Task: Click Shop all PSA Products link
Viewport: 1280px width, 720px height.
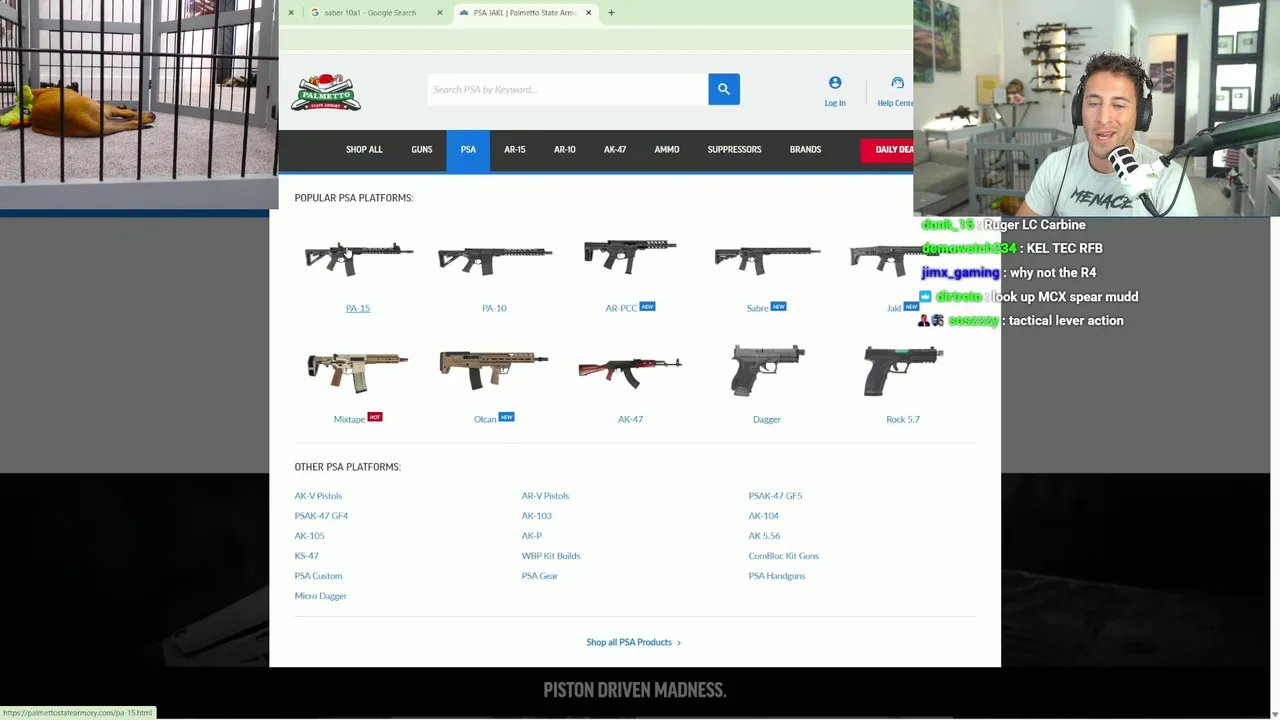Action: tap(633, 642)
